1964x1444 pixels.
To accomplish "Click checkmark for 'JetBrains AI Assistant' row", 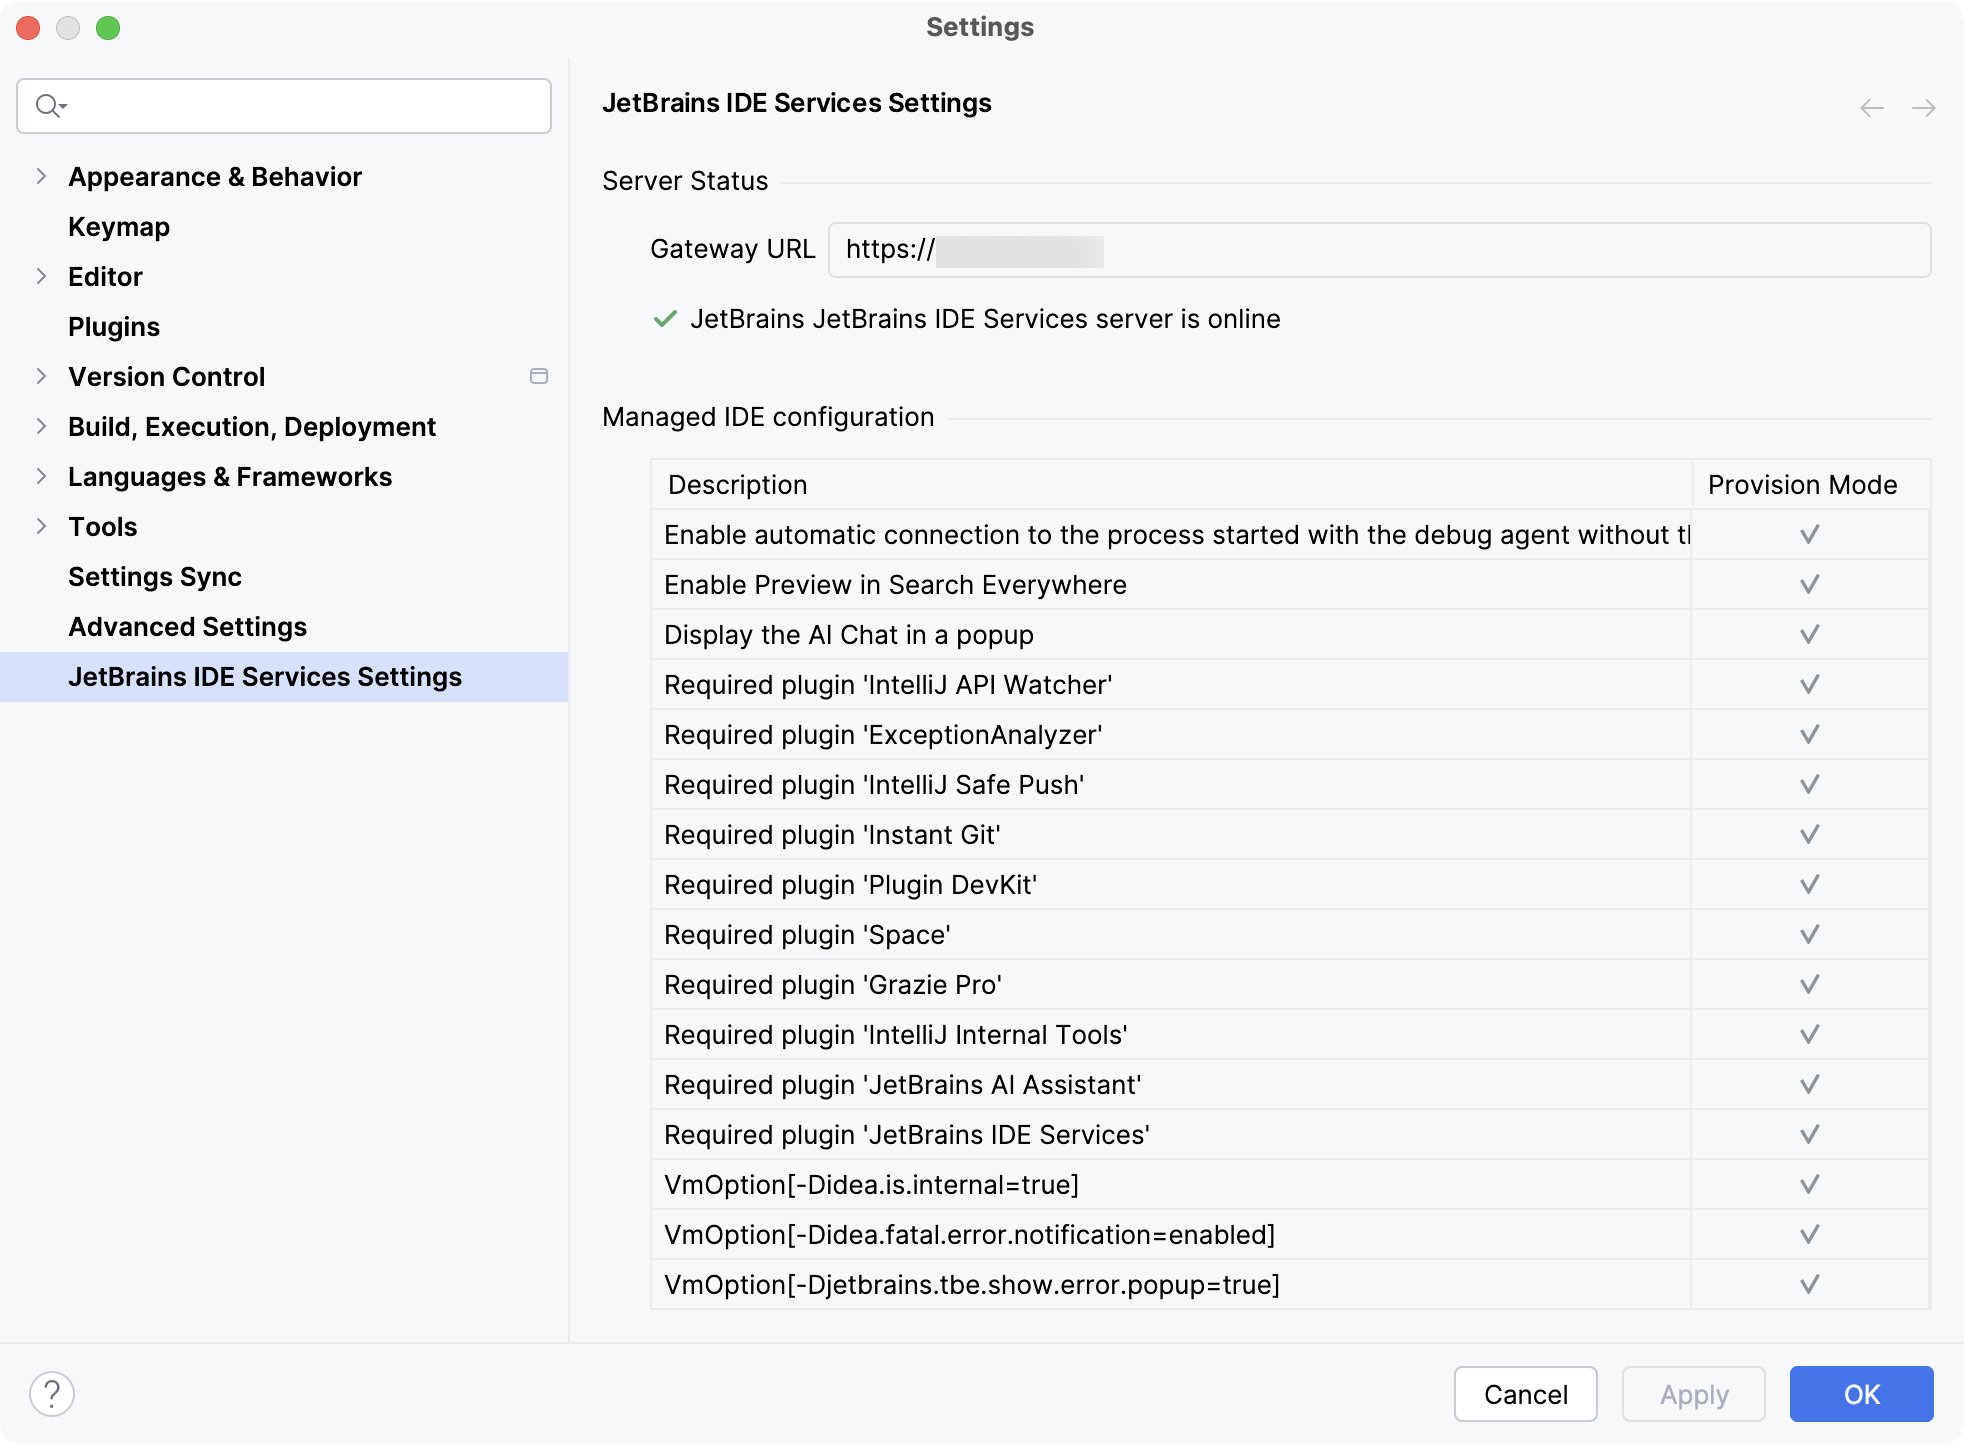I will click(x=1809, y=1084).
